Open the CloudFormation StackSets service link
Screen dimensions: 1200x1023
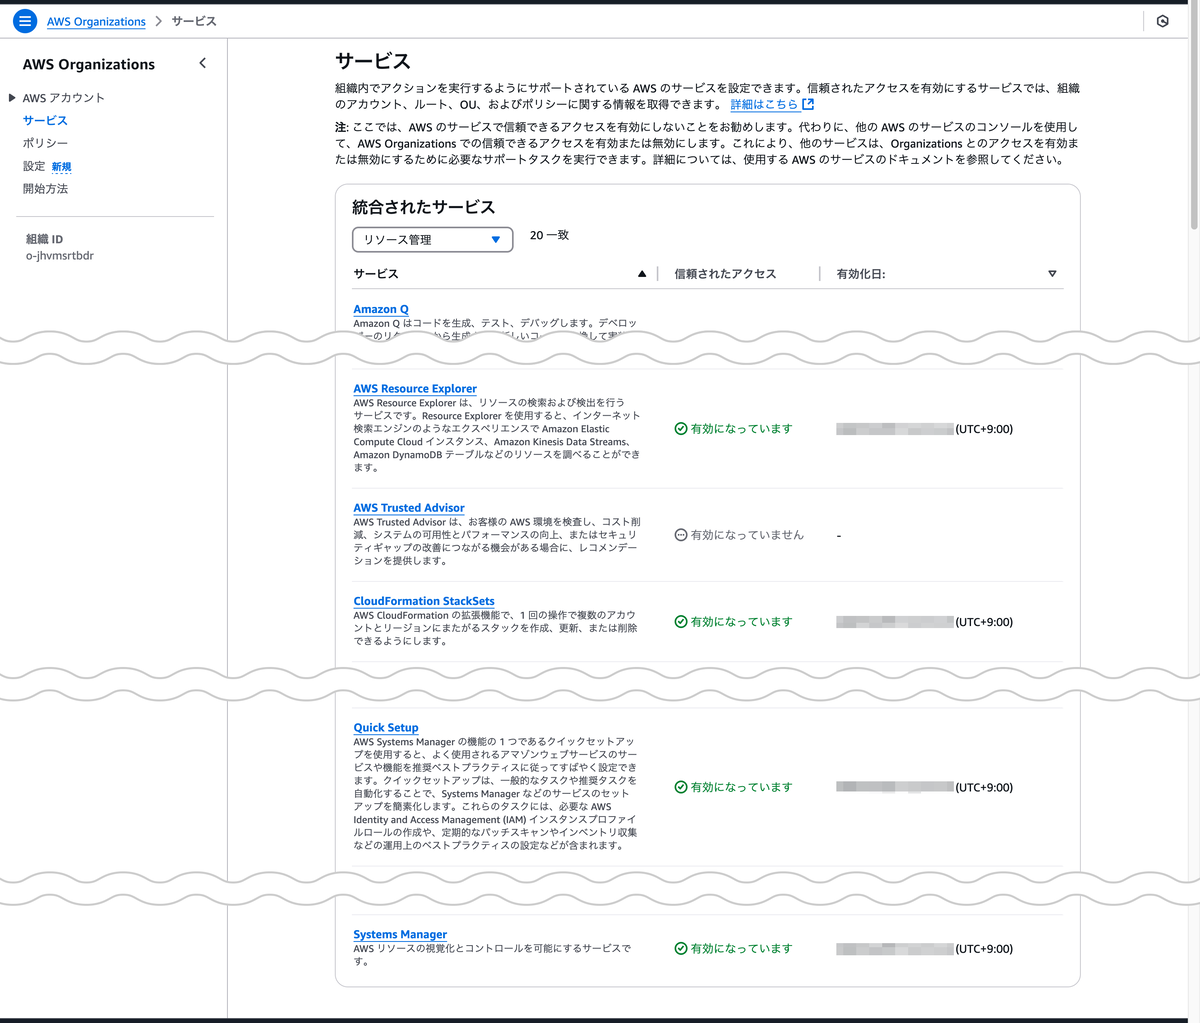[424, 601]
